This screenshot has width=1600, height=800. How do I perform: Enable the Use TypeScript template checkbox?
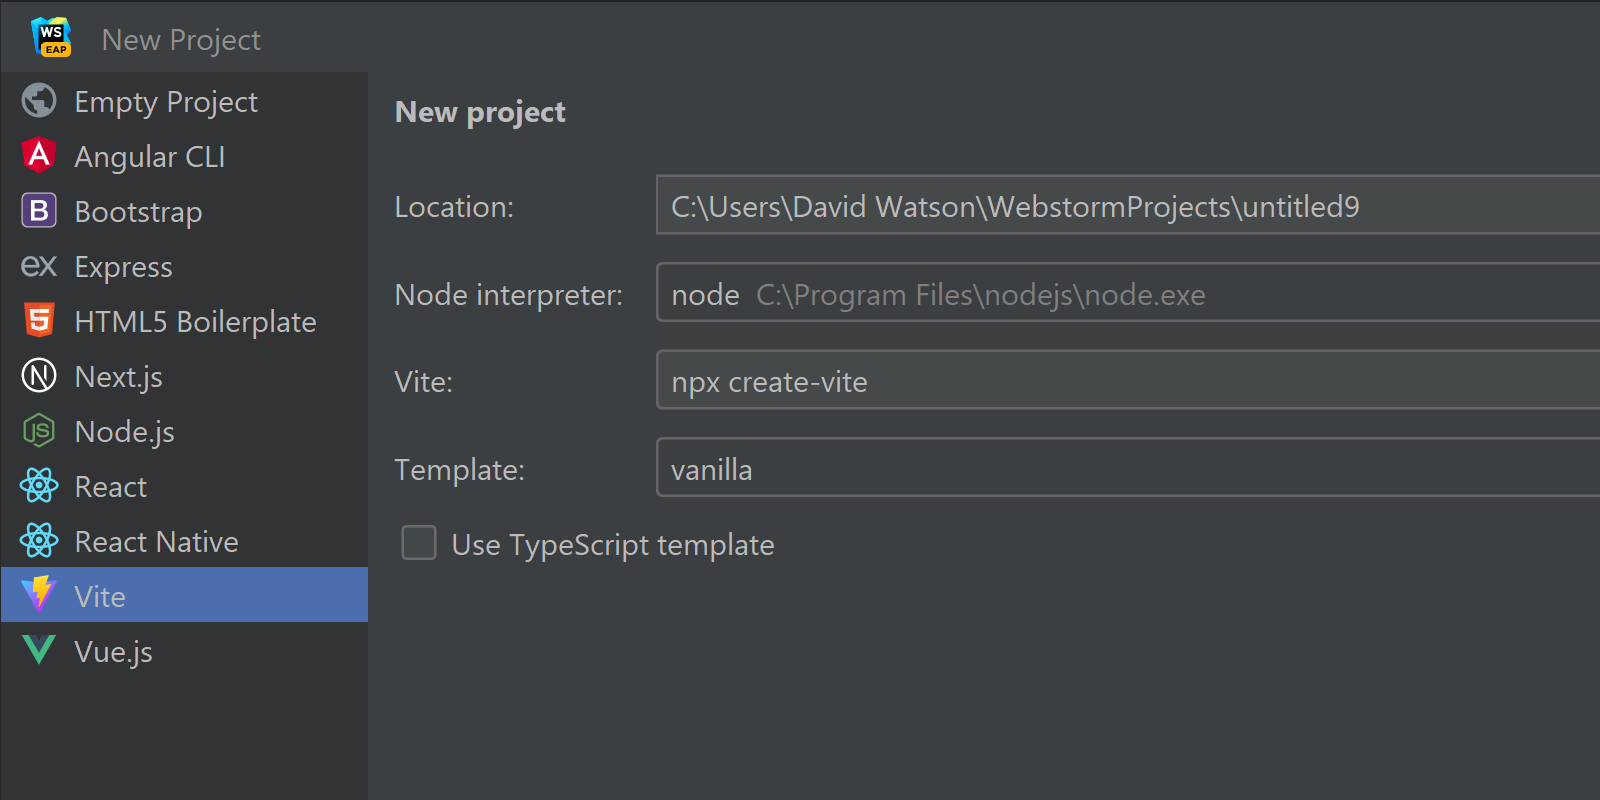tap(419, 543)
